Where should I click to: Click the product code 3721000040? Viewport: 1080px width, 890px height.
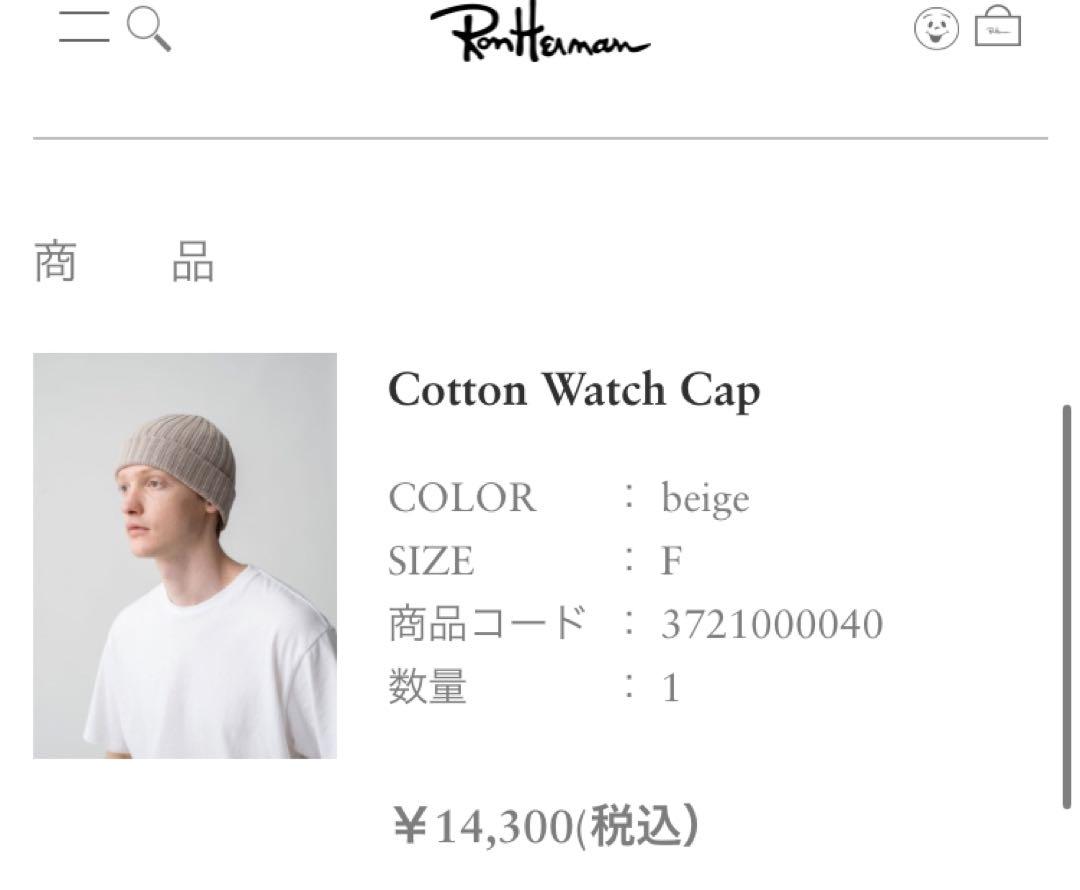772,624
